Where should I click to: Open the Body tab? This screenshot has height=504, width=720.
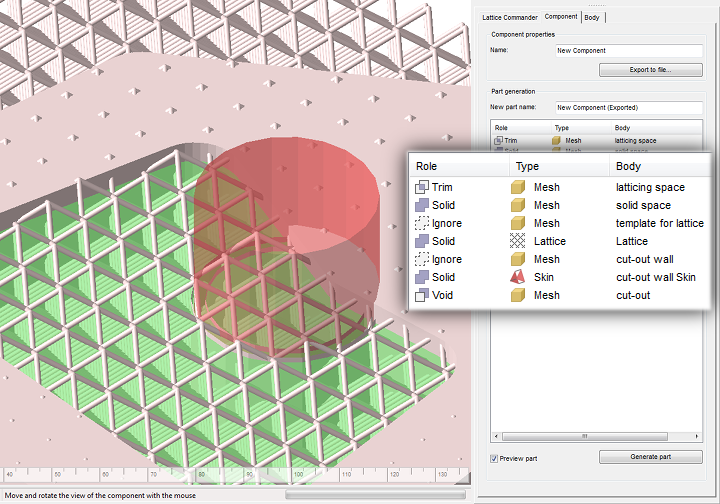tap(592, 17)
